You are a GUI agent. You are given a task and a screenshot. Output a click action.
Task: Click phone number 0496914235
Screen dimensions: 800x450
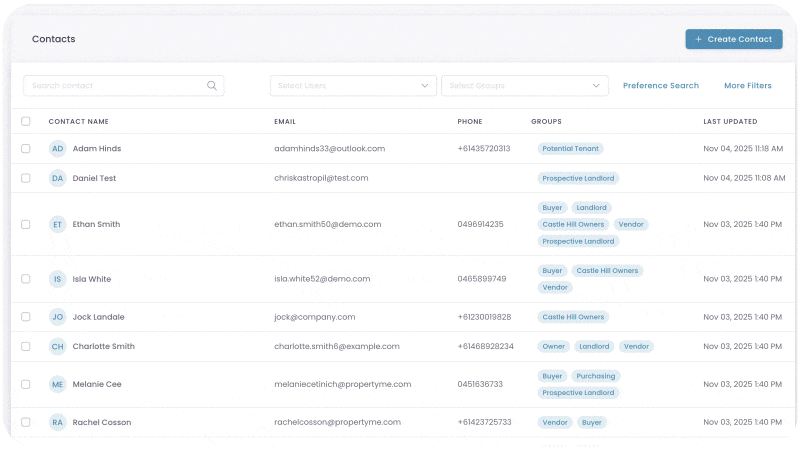[480, 224]
